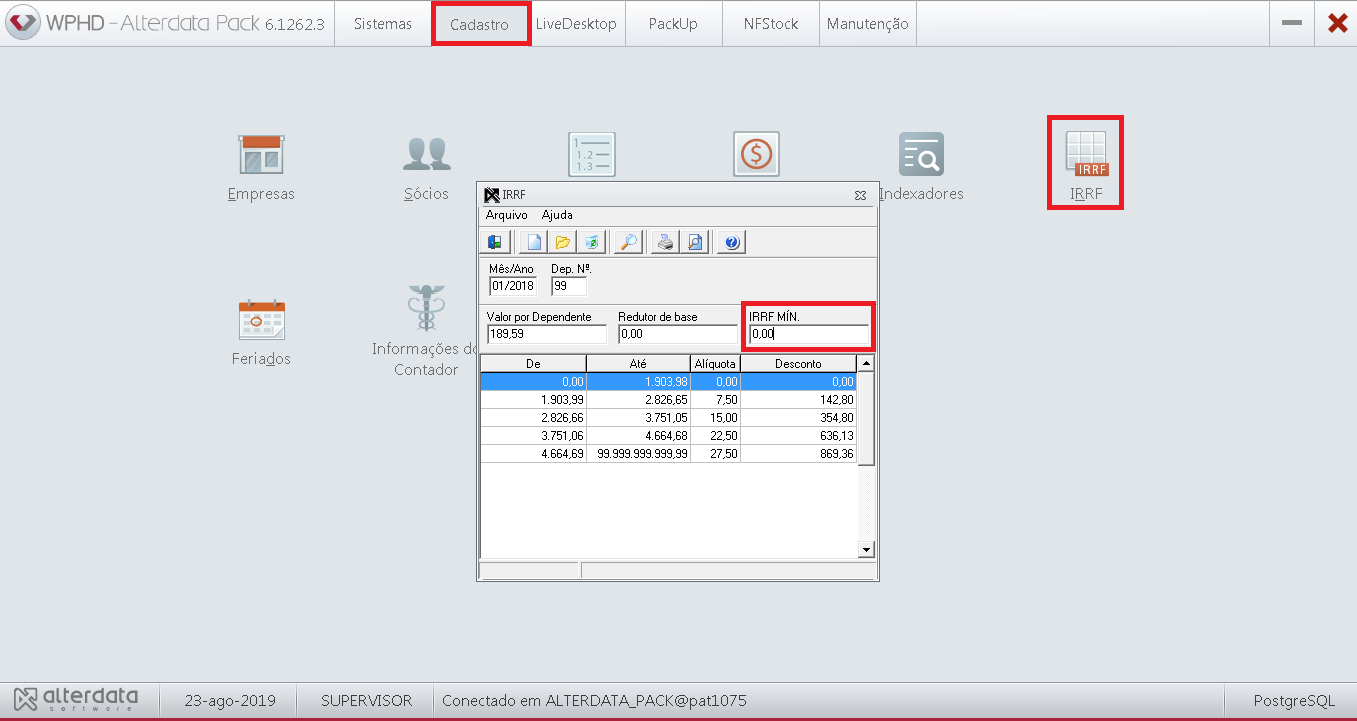Screen dimensions: 1357x721
Task: Click the printer toolbar icon
Action: [x=665, y=242]
